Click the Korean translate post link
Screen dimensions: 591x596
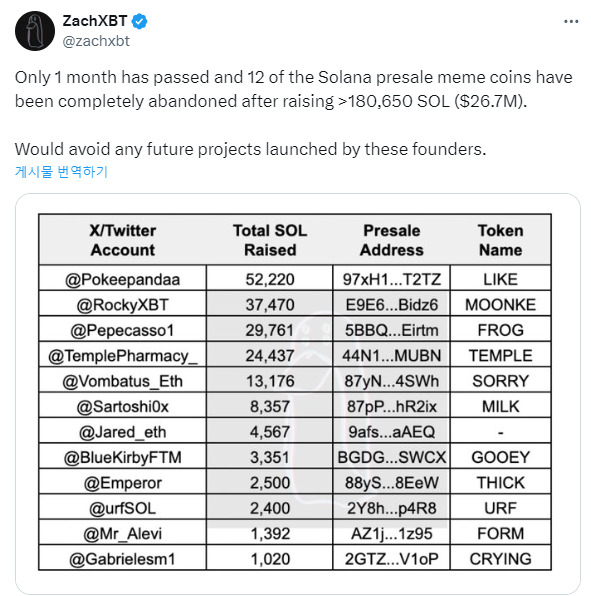coord(61,171)
